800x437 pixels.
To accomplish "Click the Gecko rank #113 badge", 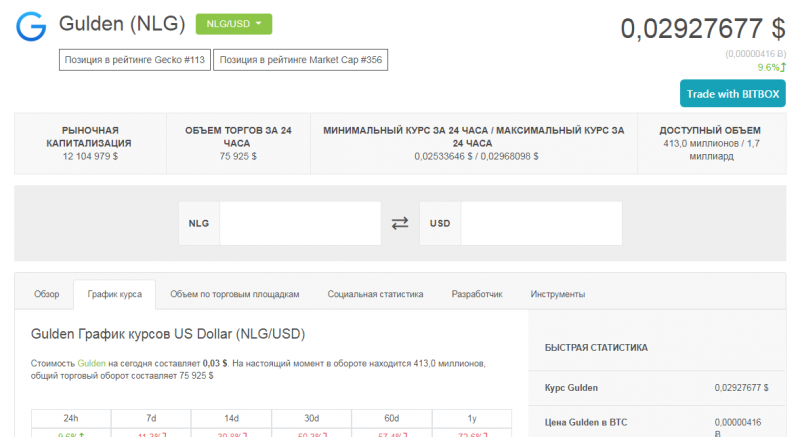I will click(x=135, y=60).
